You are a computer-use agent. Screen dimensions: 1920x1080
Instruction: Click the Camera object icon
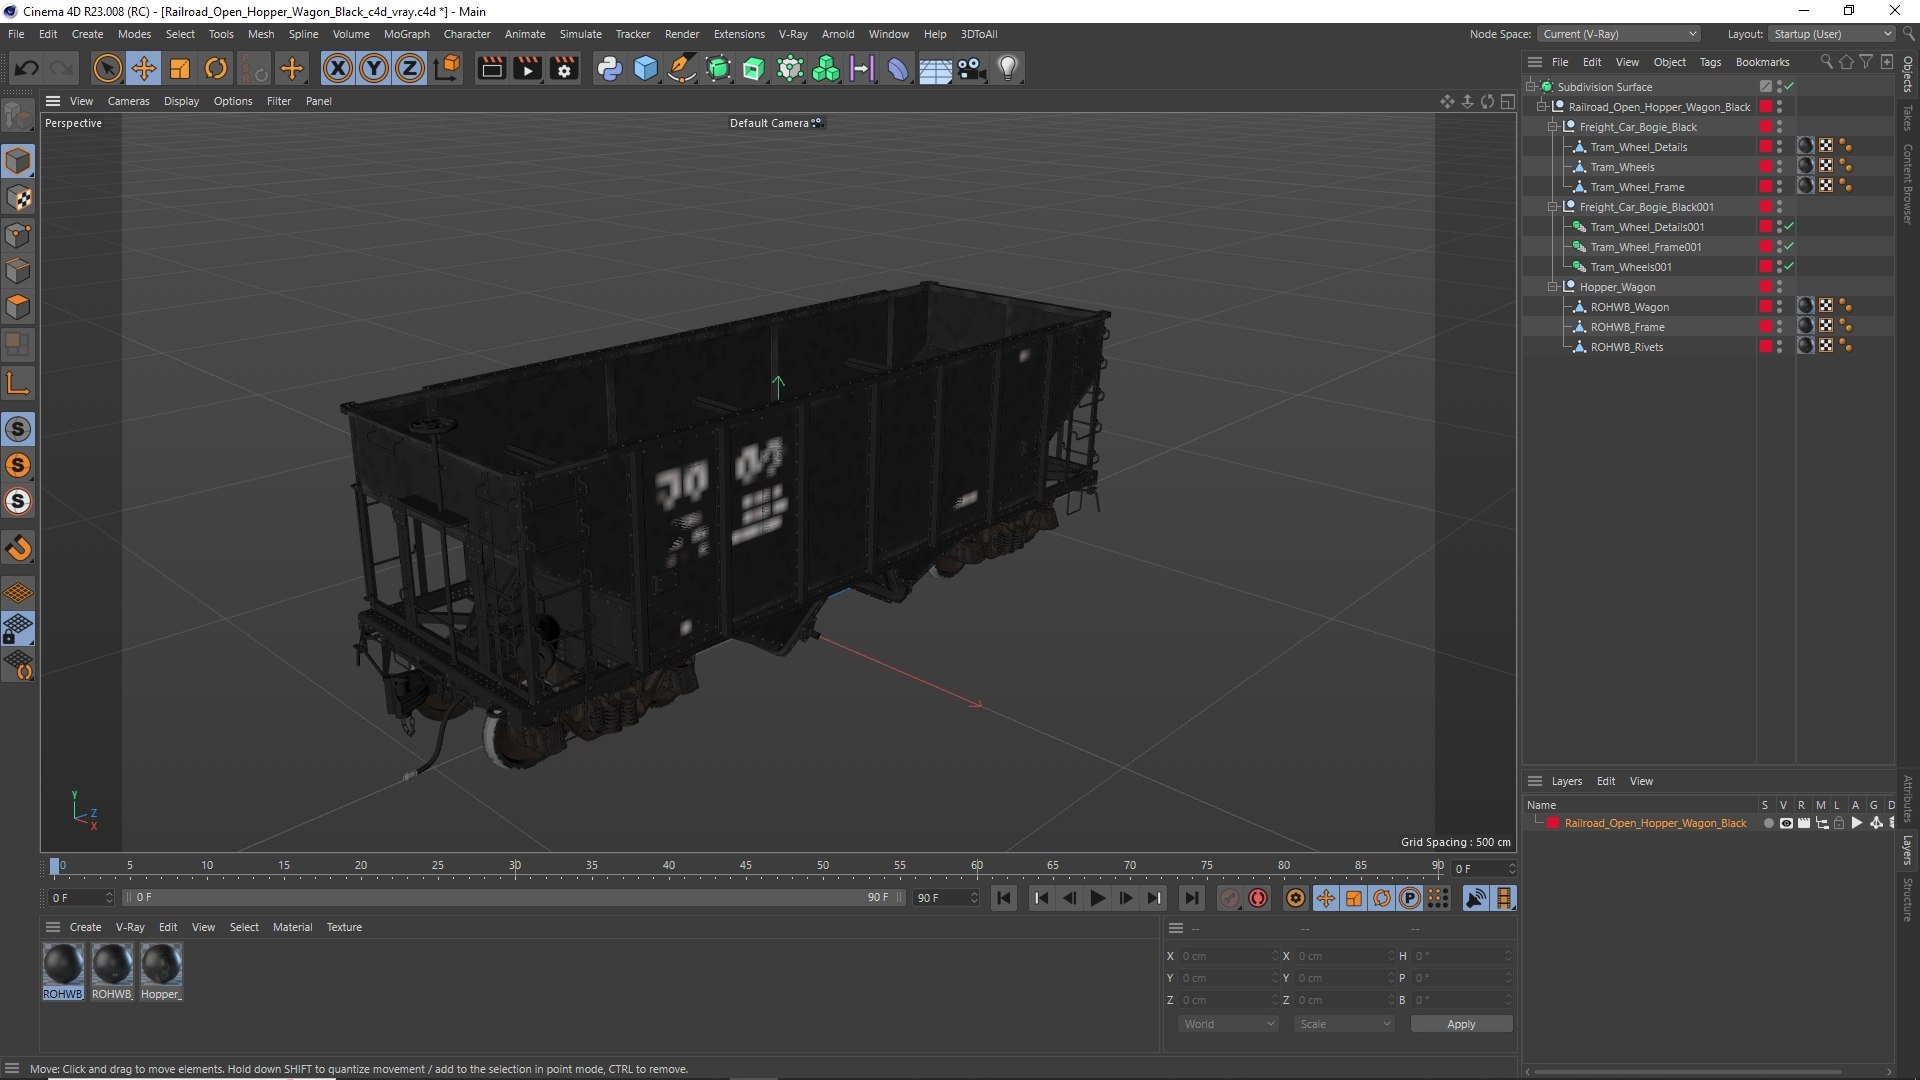tap(971, 68)
